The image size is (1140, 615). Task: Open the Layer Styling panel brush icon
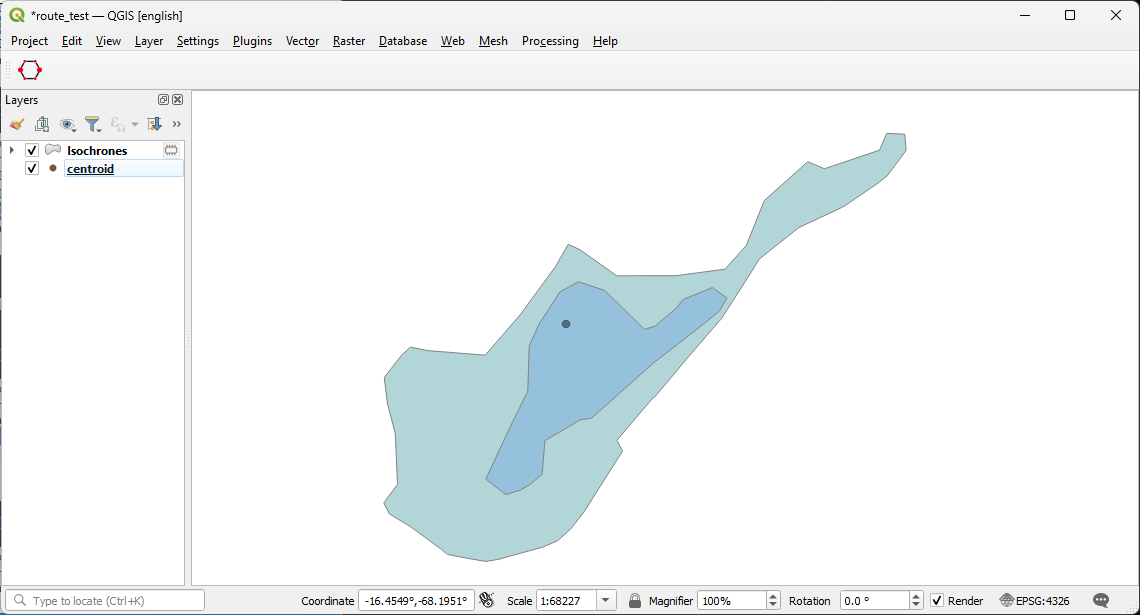tap(17, 124)
